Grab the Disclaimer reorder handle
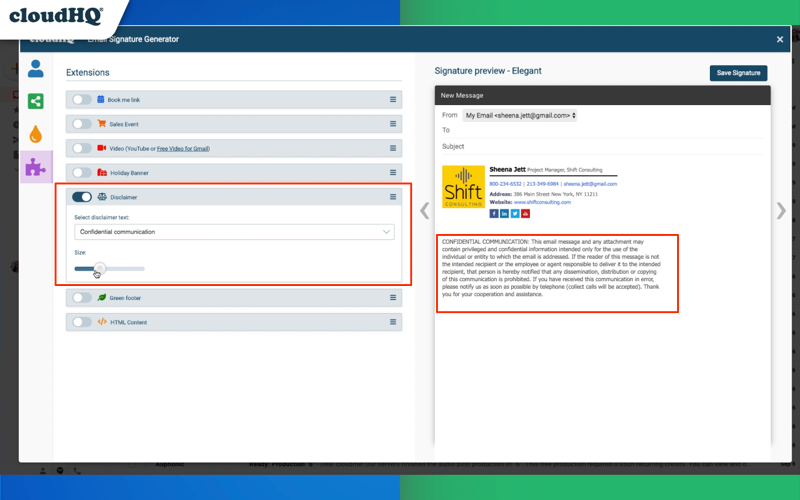The image size is (800, 500). pos(393,197)
